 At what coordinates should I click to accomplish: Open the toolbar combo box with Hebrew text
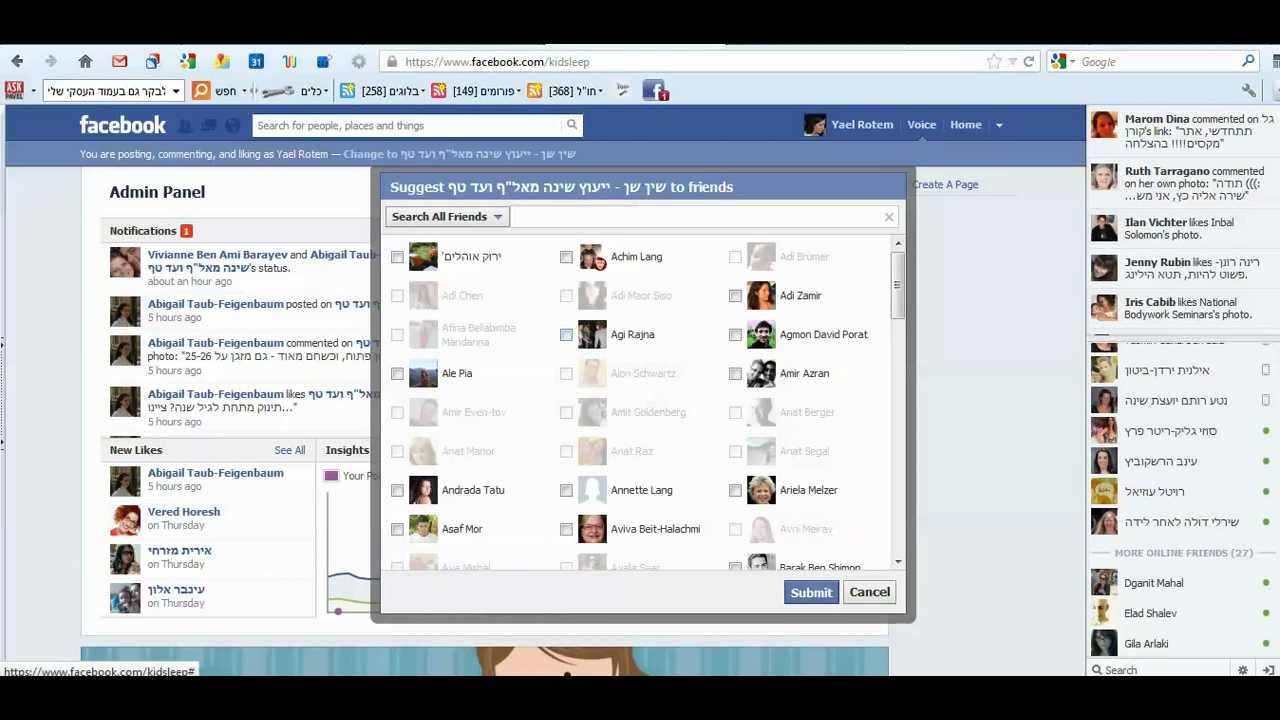click(x=113, y=91)
